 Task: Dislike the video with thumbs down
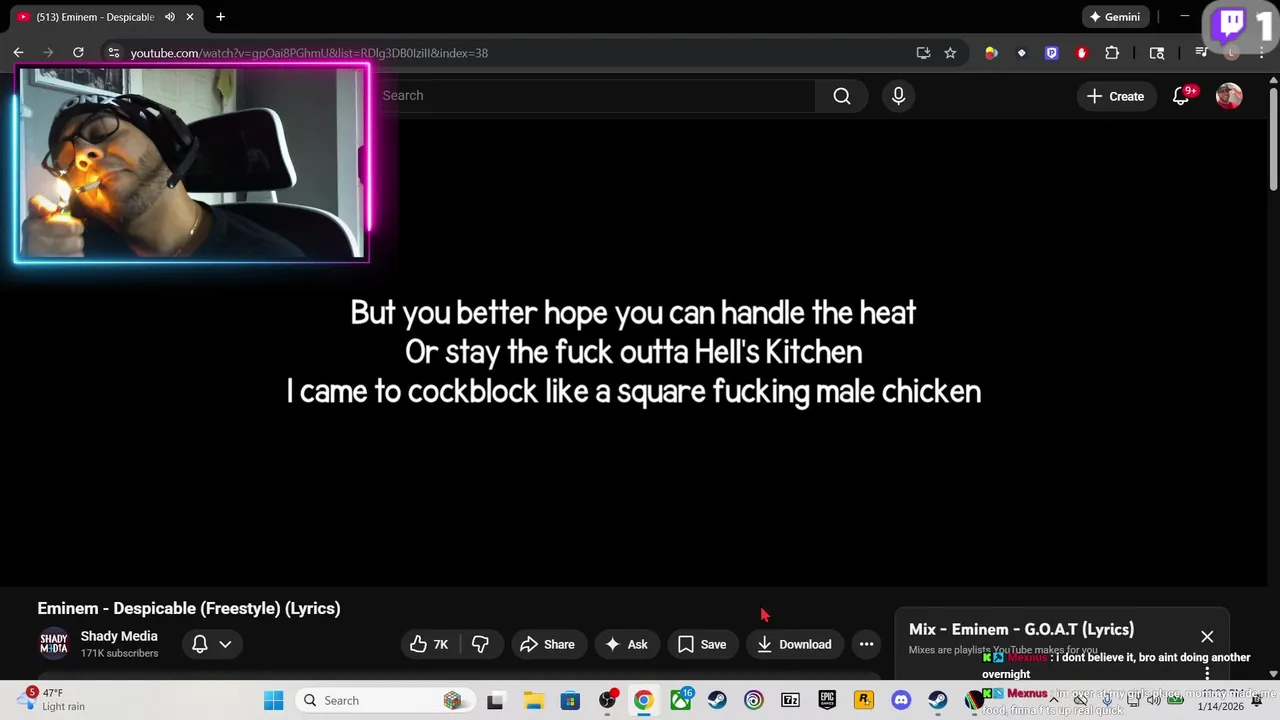coord(481,644)
